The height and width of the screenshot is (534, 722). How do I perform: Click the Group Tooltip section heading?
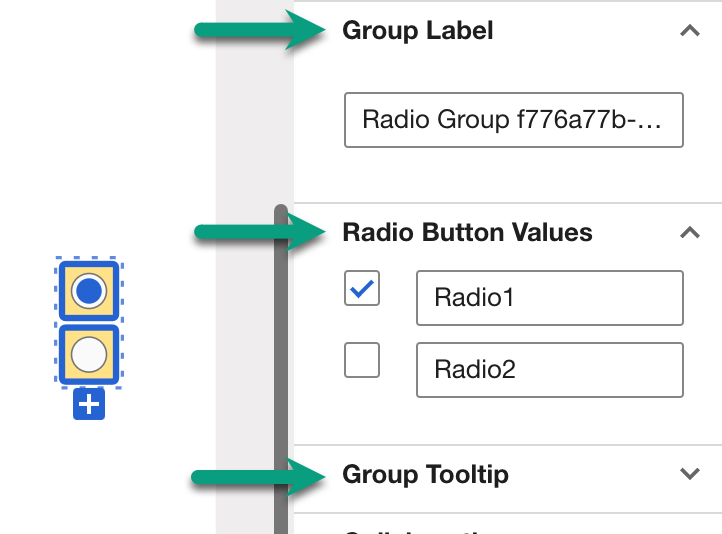[425, 474]
